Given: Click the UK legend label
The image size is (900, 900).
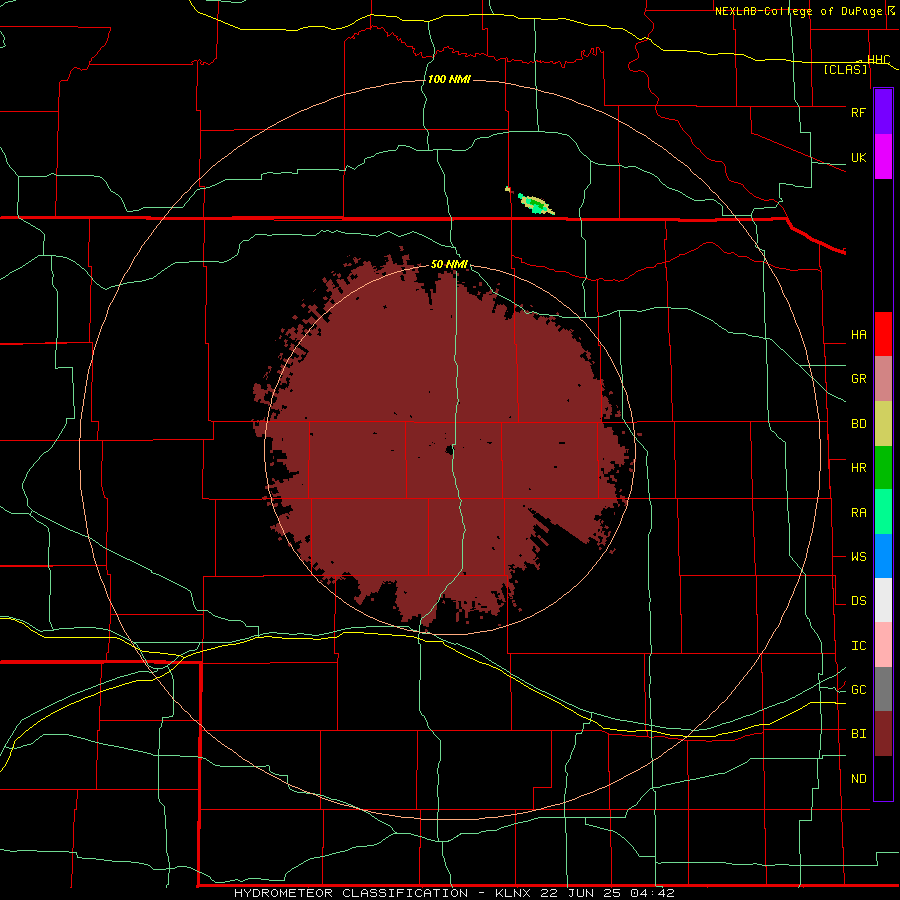Looking at the screenshot, I should [x=858, y=157].
